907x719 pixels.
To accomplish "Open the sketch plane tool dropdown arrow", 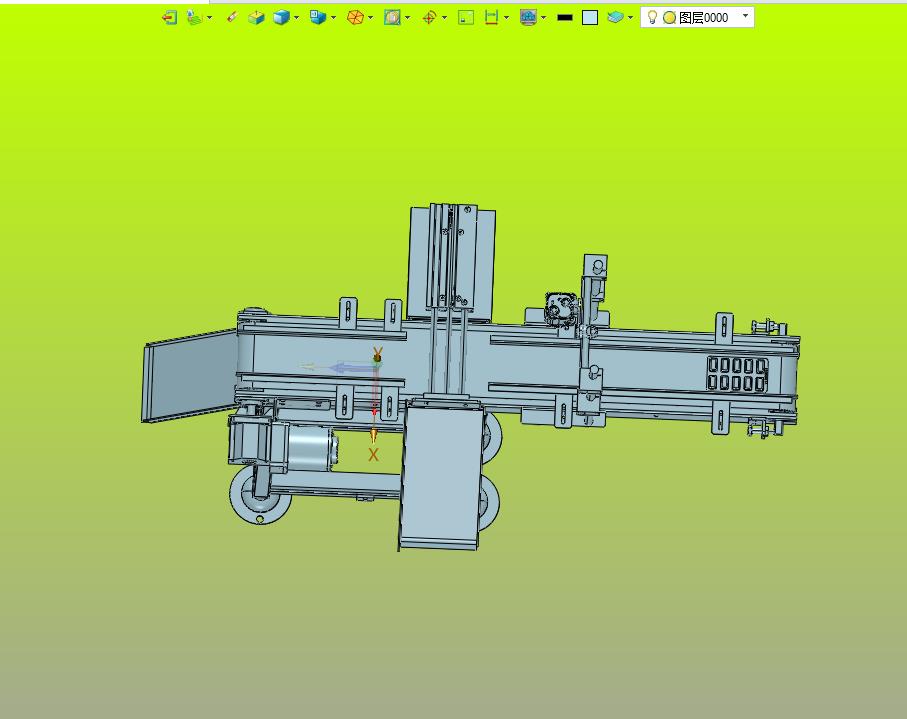I will [209, 18].
